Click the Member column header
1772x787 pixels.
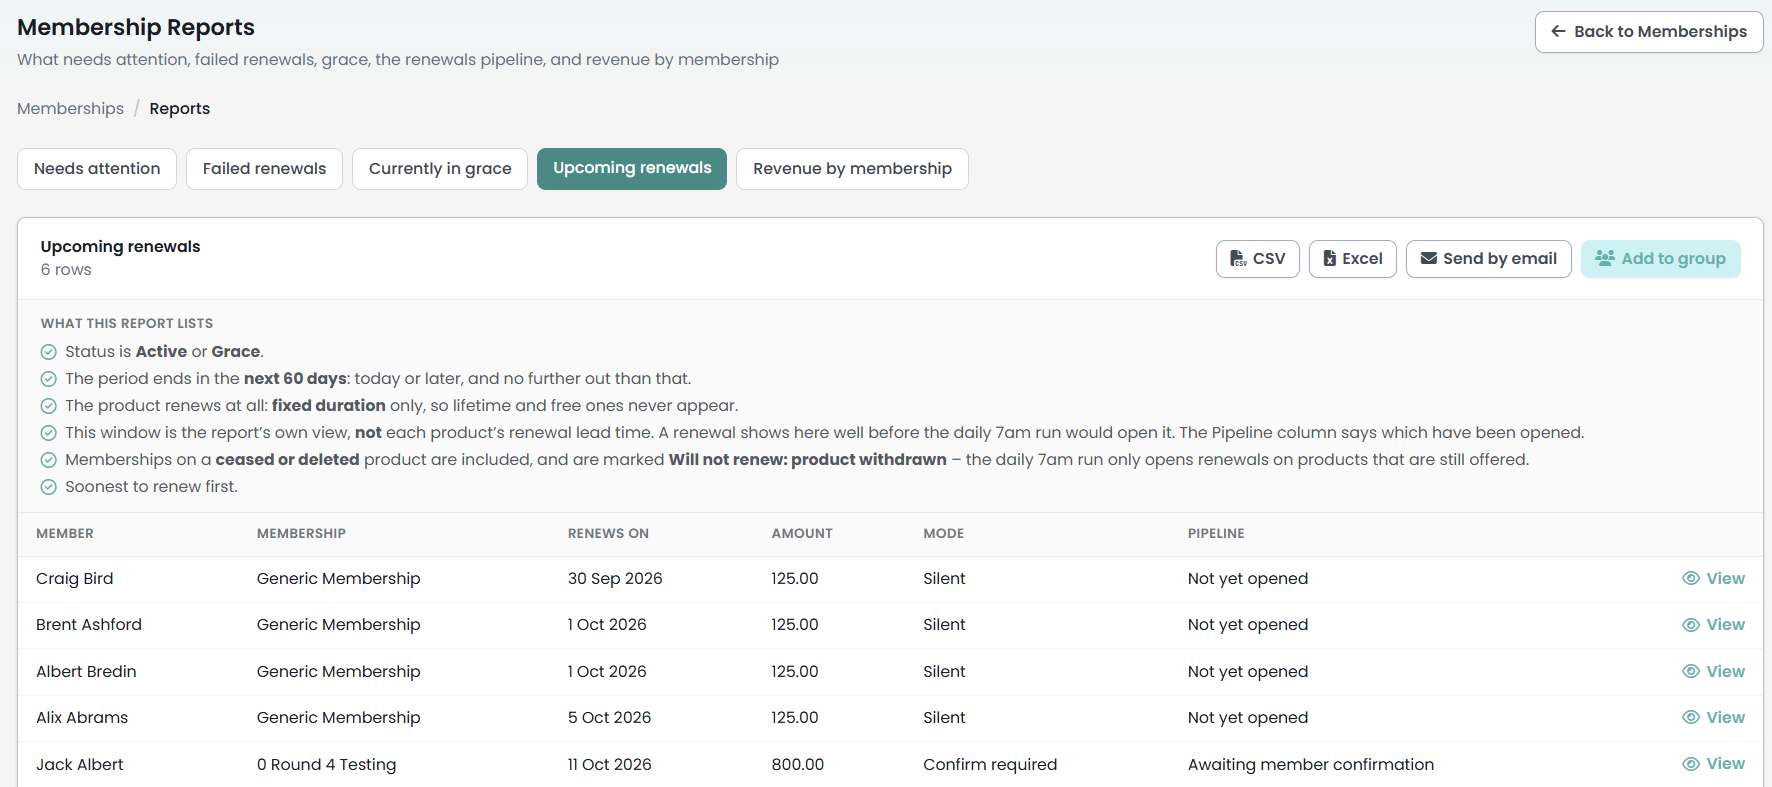[x=65, y=534]
